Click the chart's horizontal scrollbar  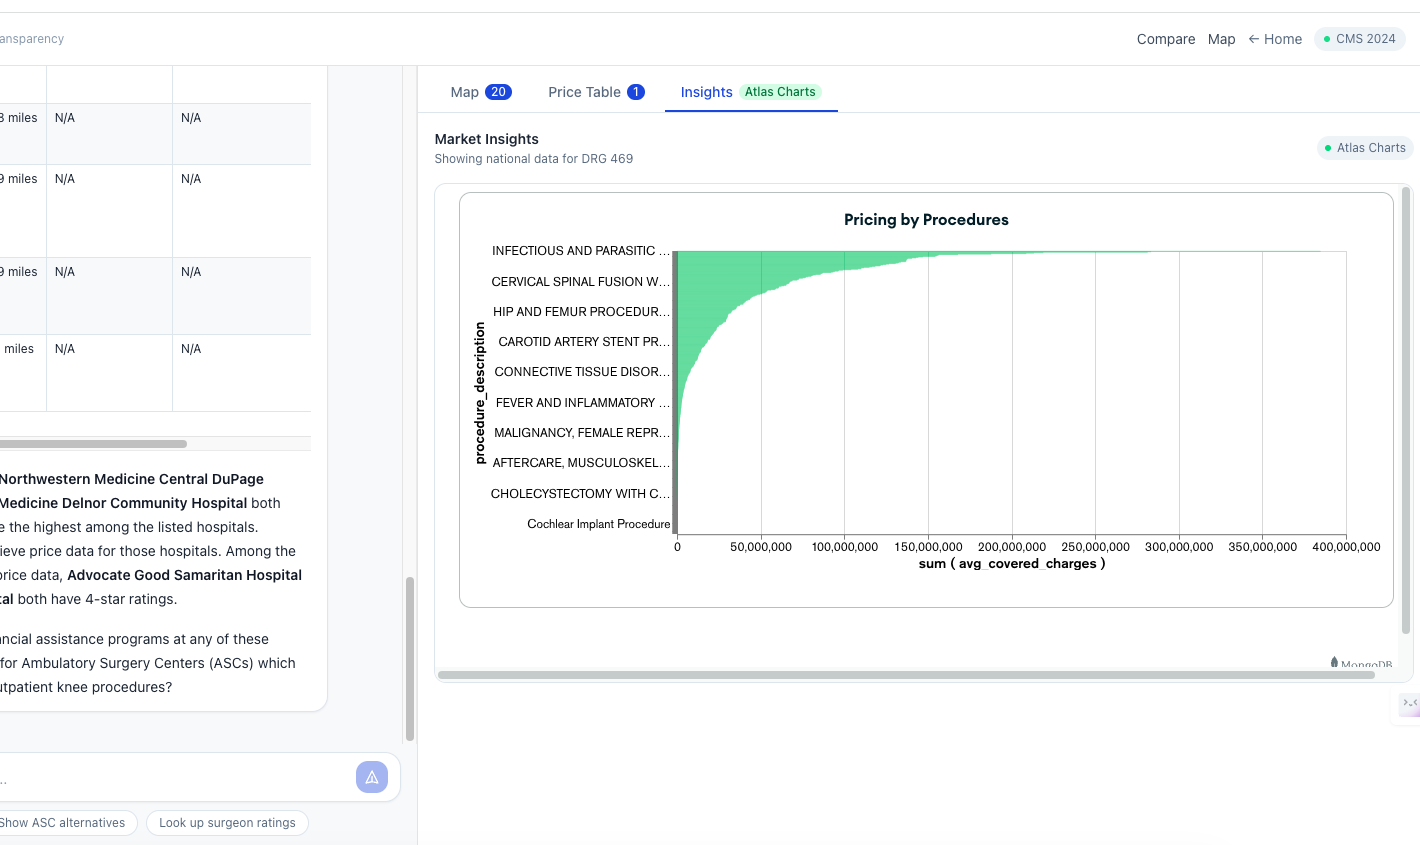(x=906, y=675)
